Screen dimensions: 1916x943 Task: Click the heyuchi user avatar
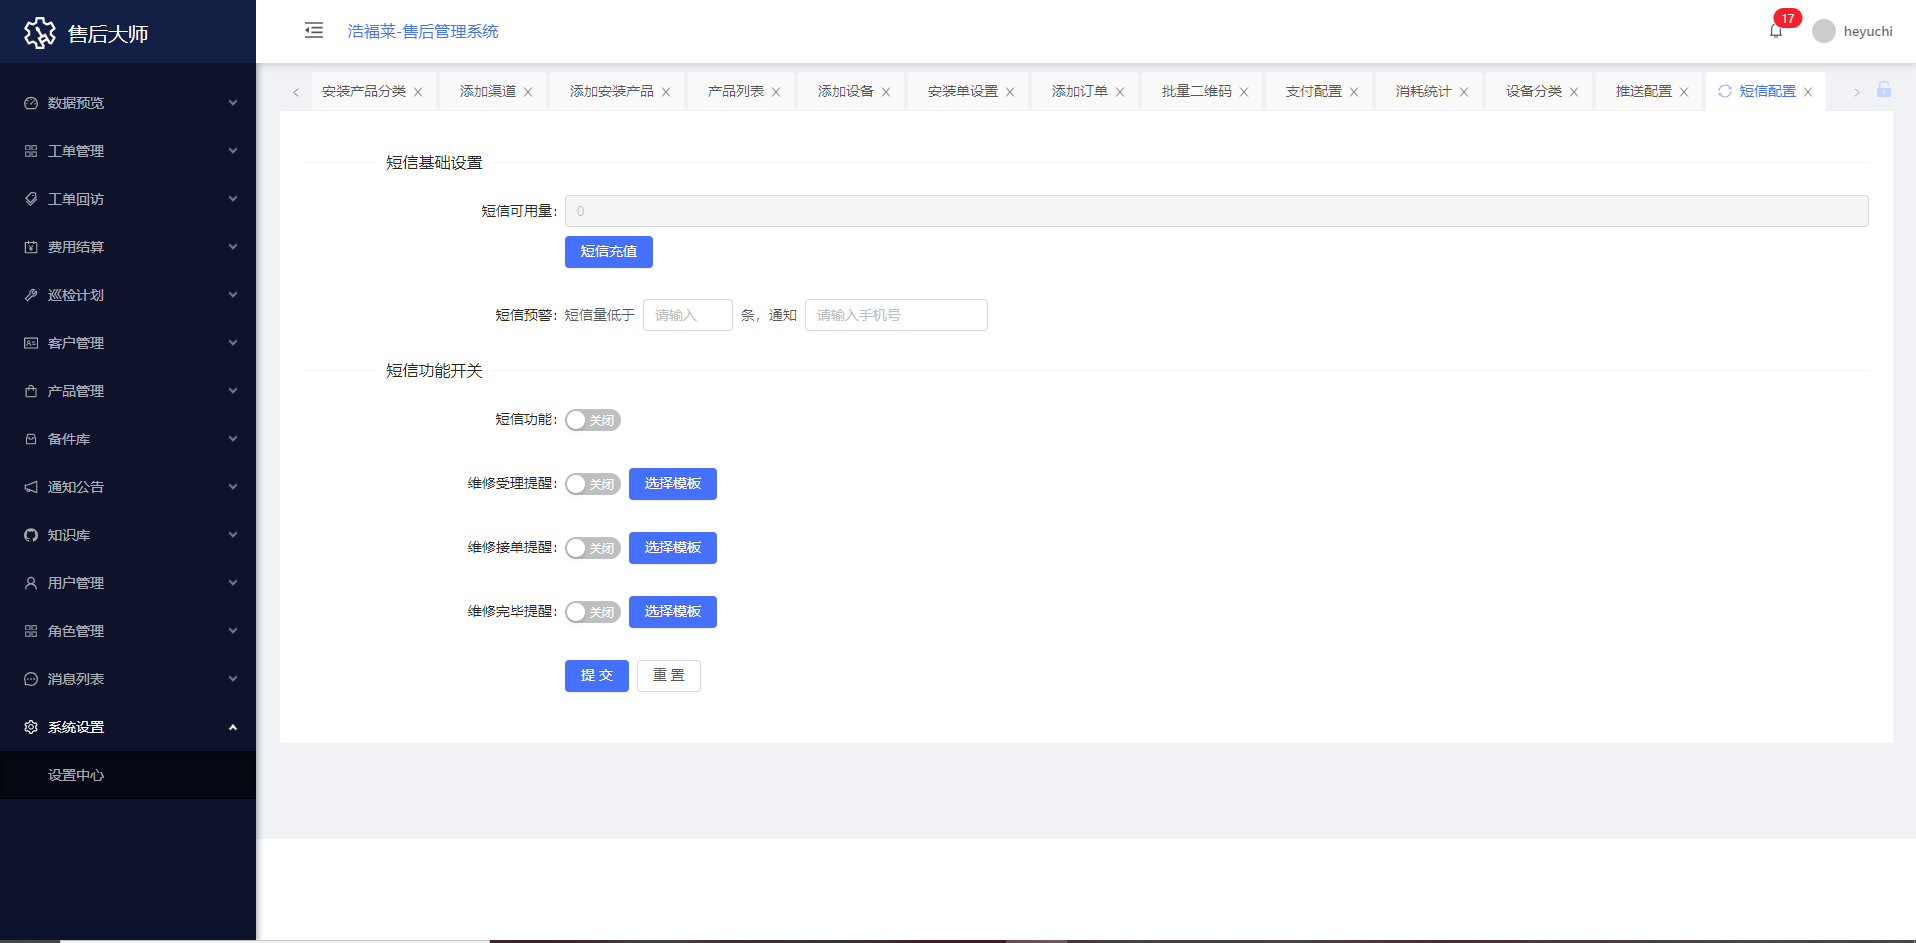(x=1823, y=31)
